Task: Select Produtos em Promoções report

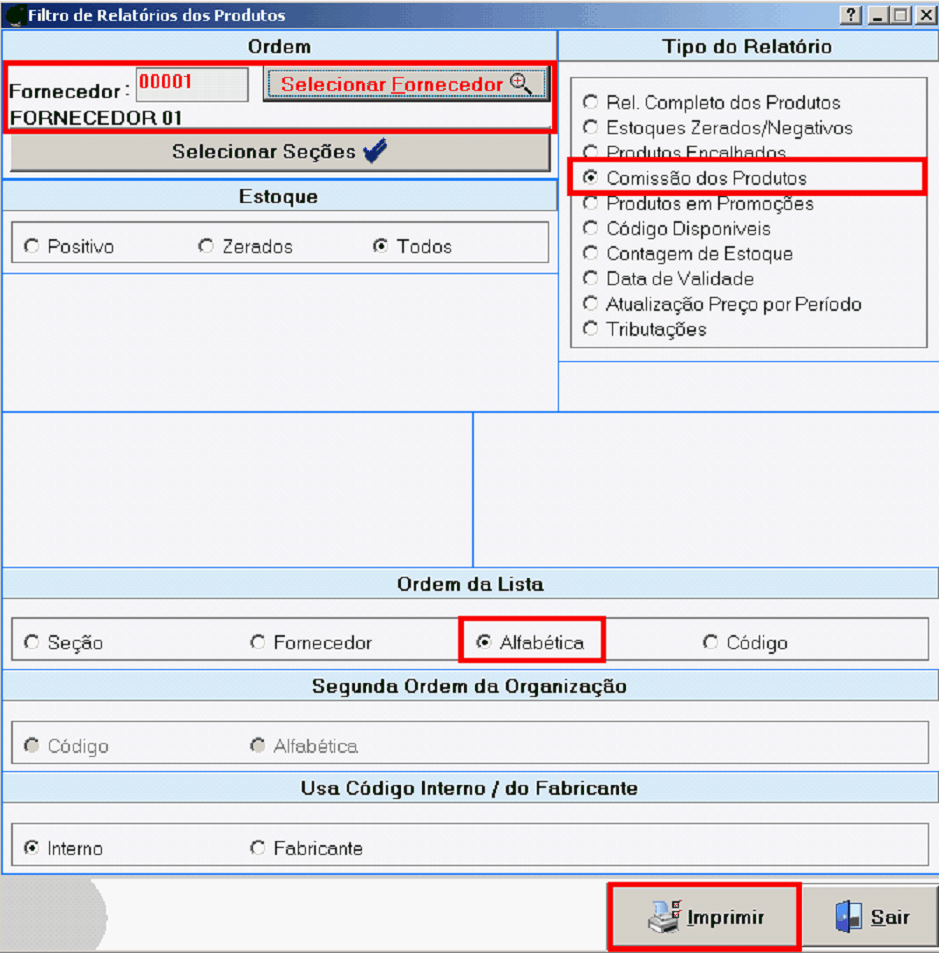Action: (x=591, y=204)
